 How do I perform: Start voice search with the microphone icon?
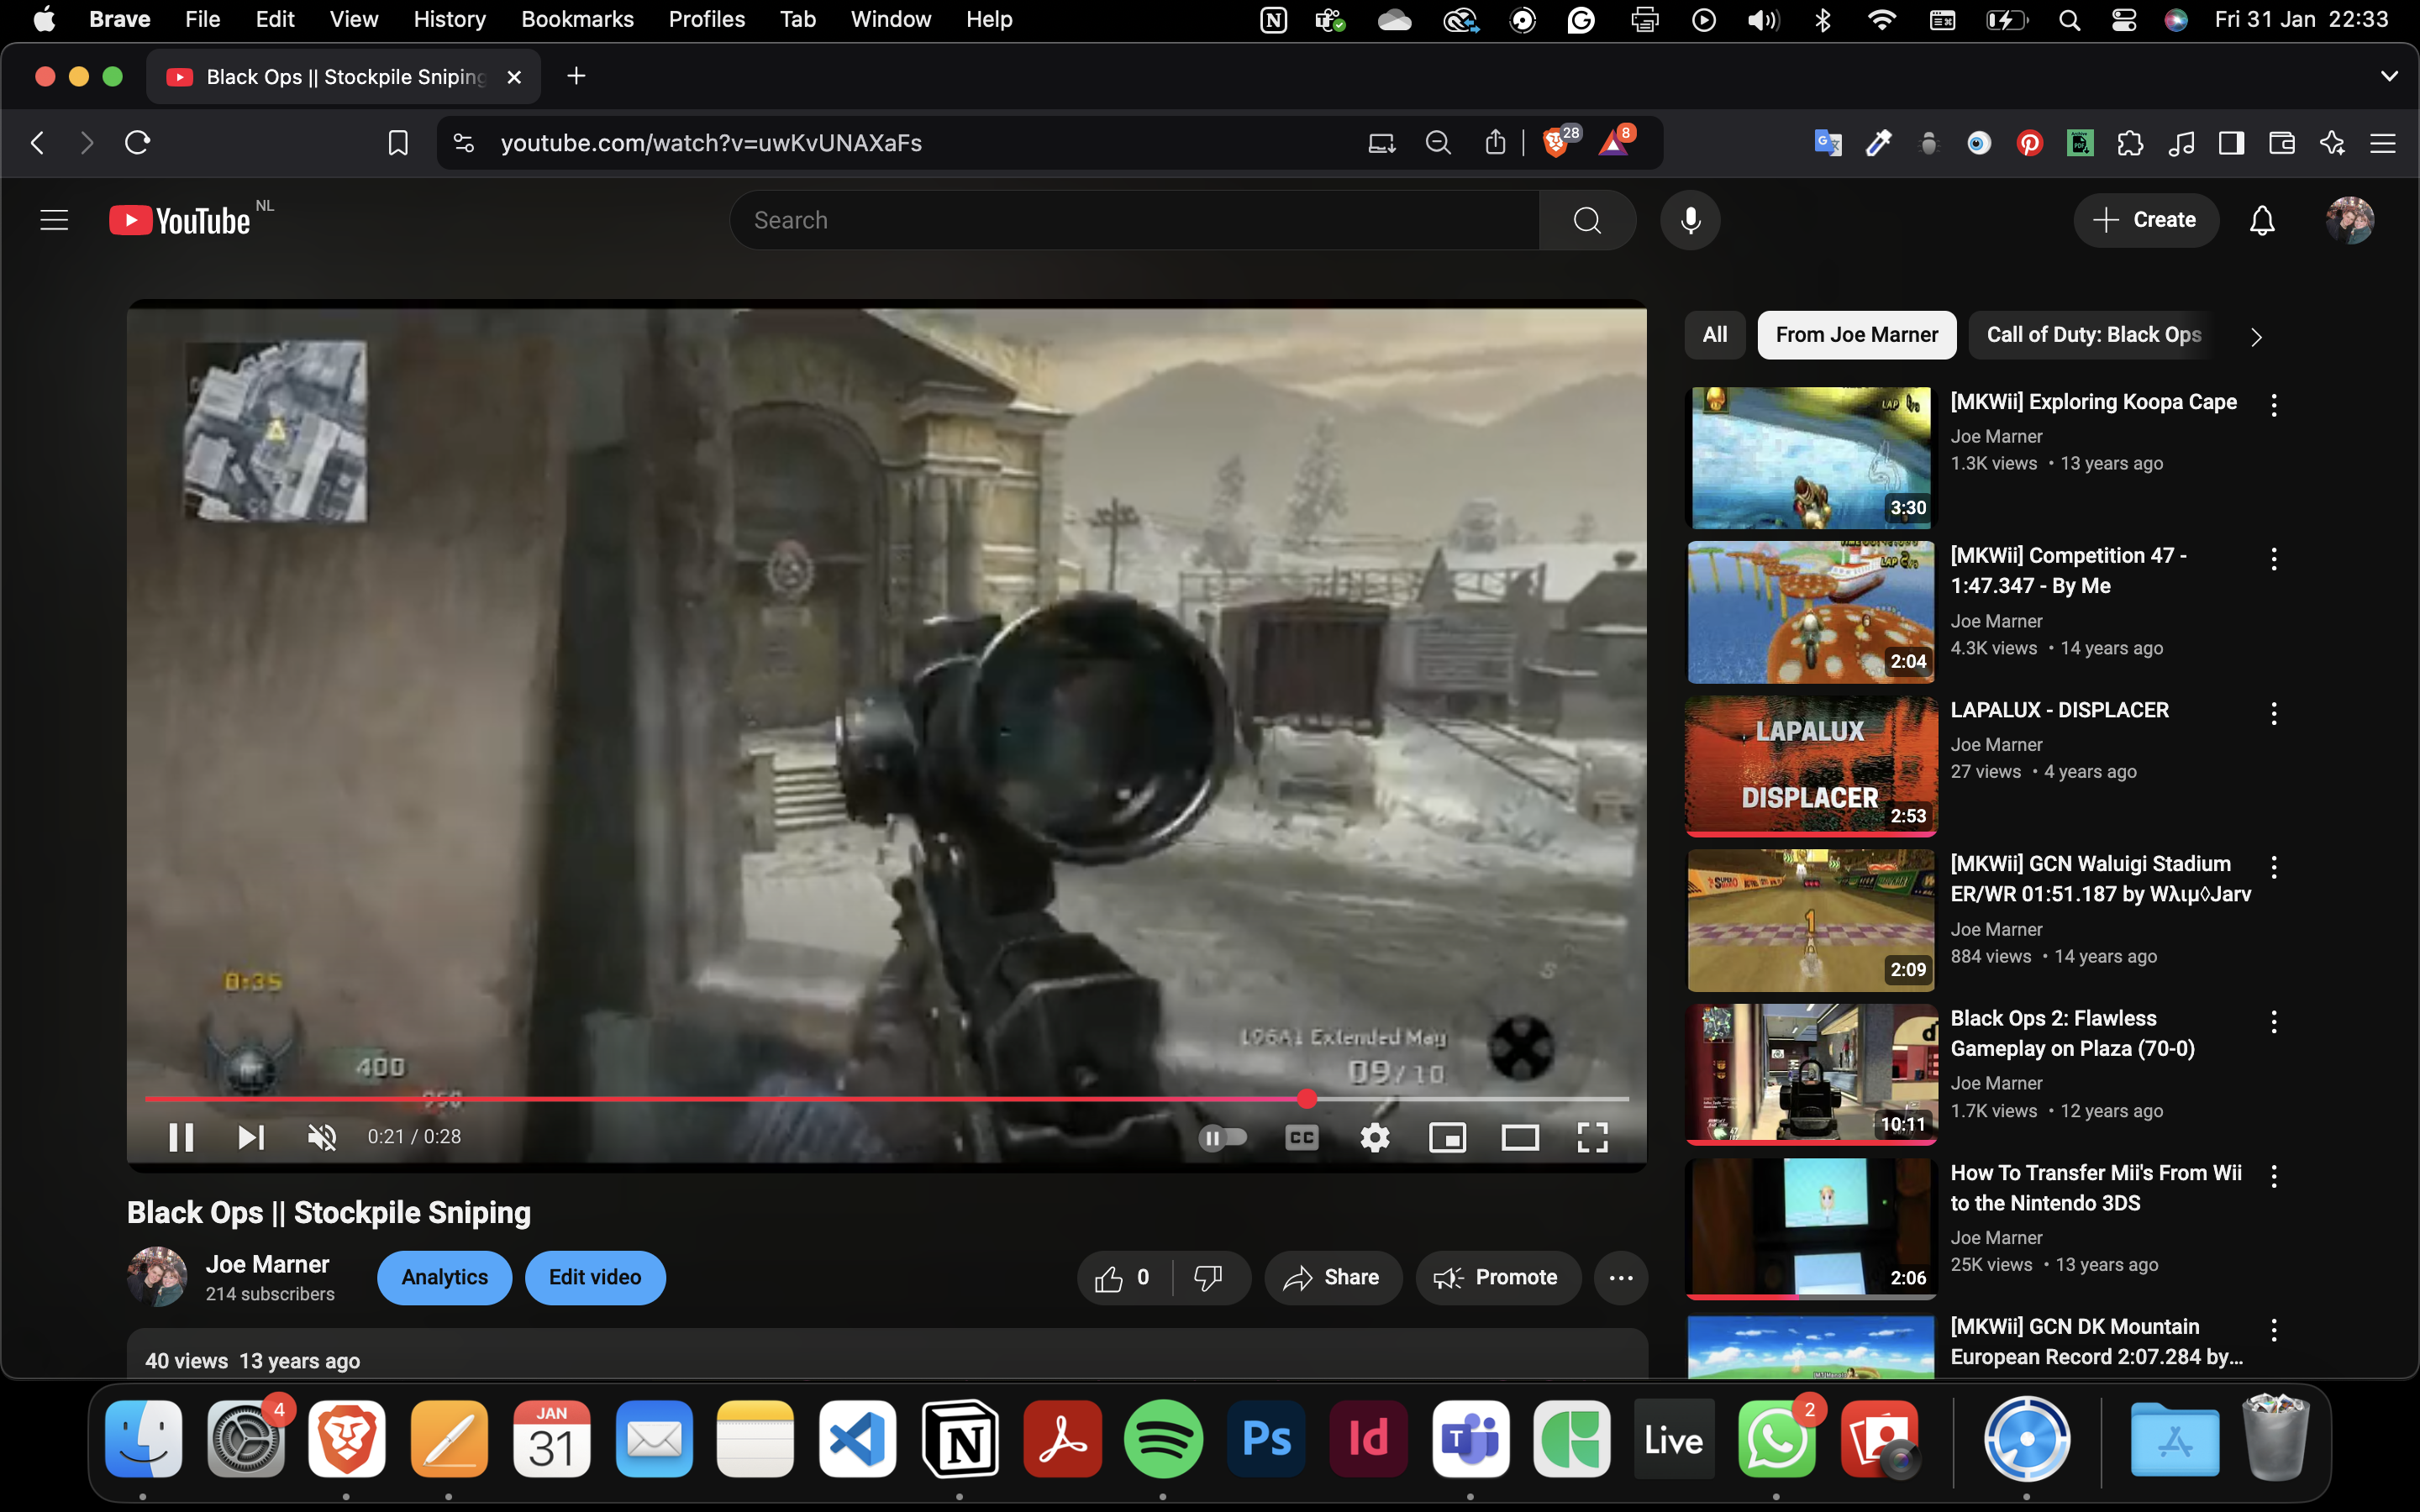(1690, 220)
